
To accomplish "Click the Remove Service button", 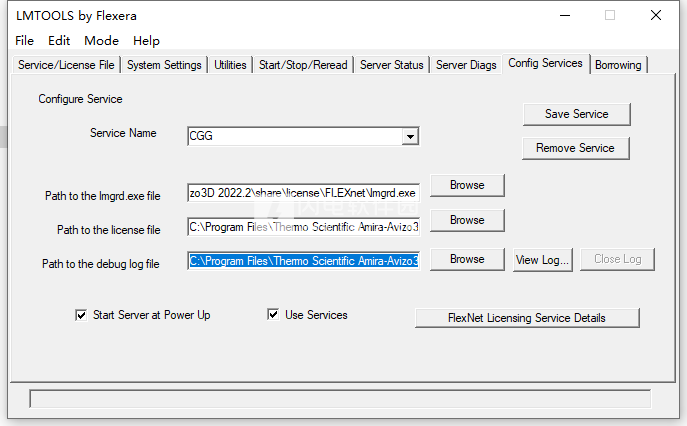I will point(576,148).
